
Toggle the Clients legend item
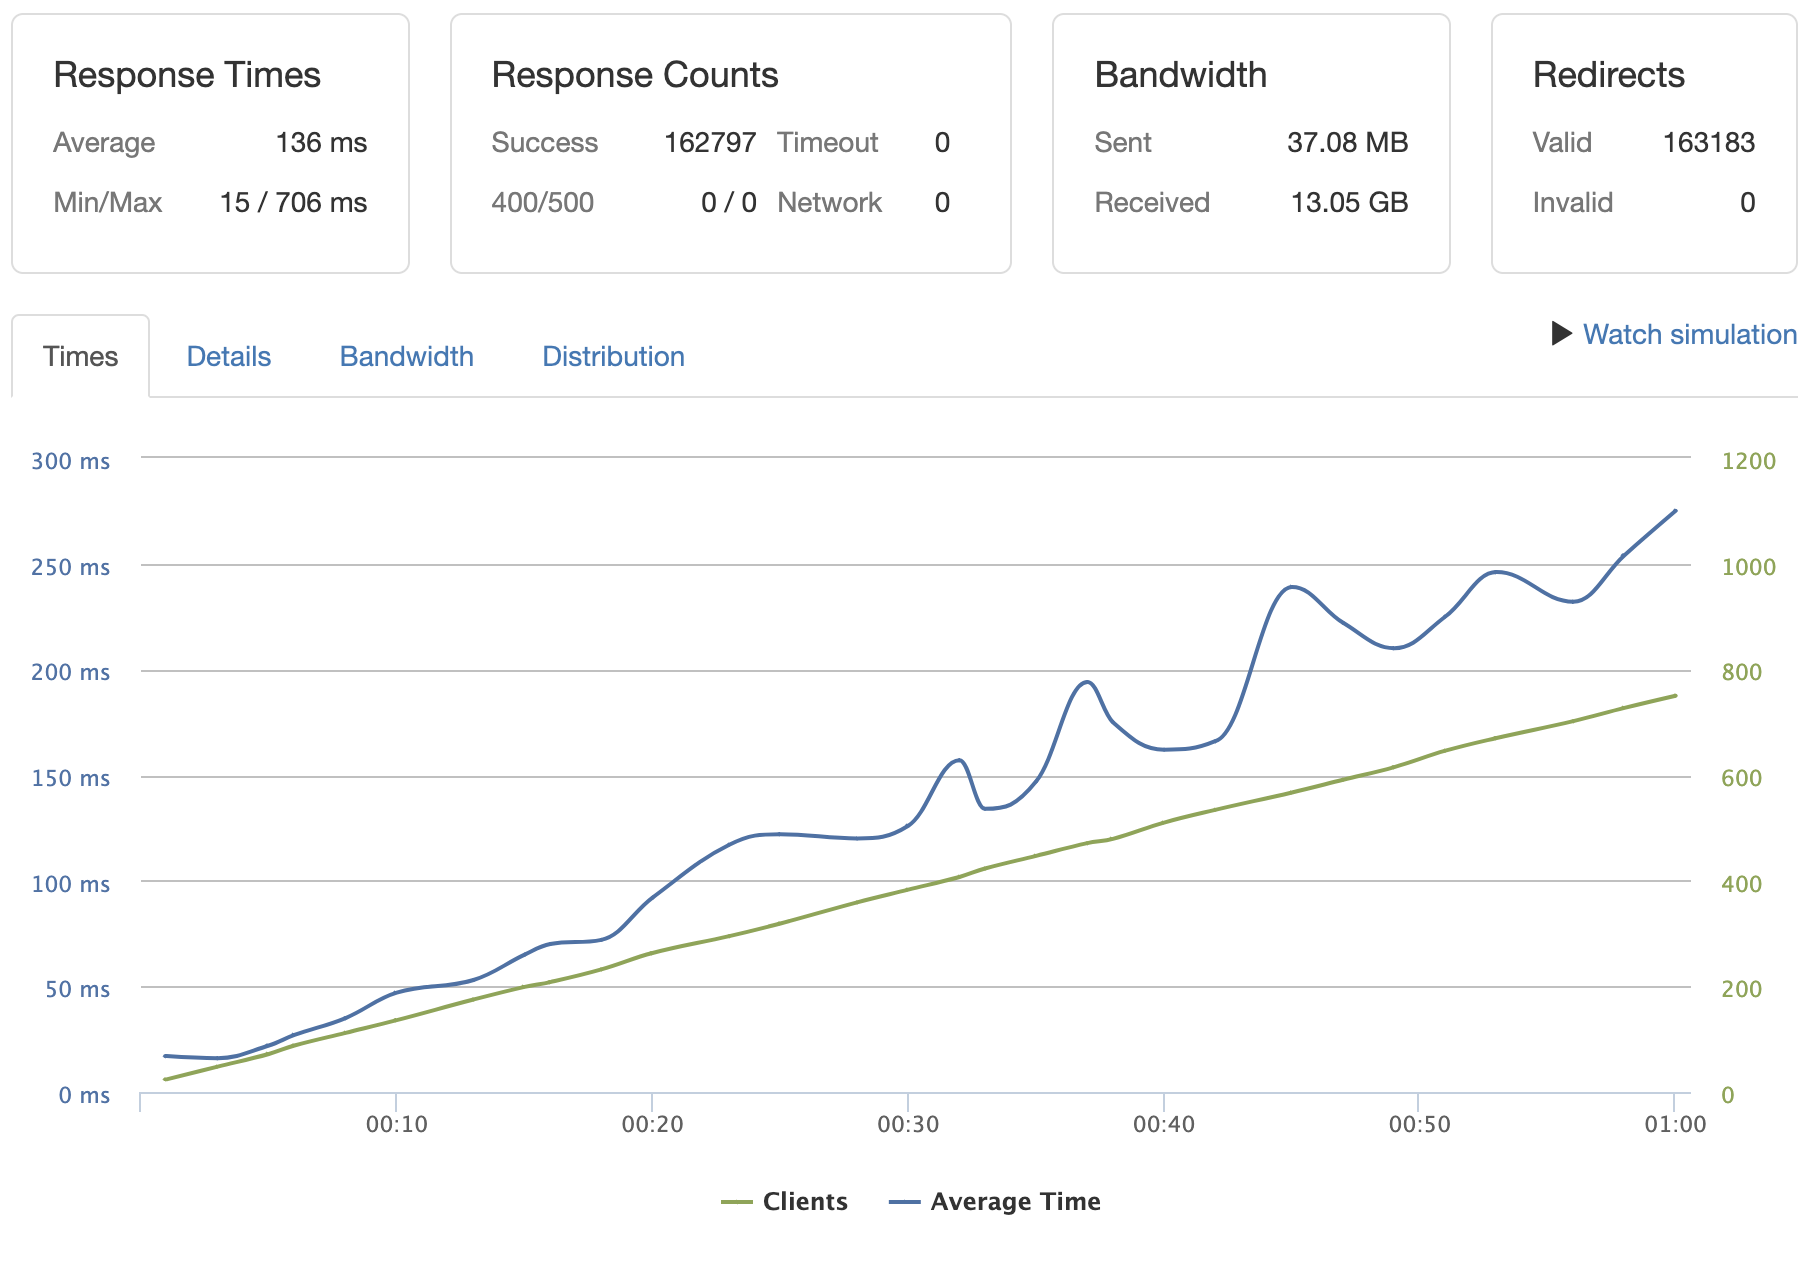coord(784,1201)
